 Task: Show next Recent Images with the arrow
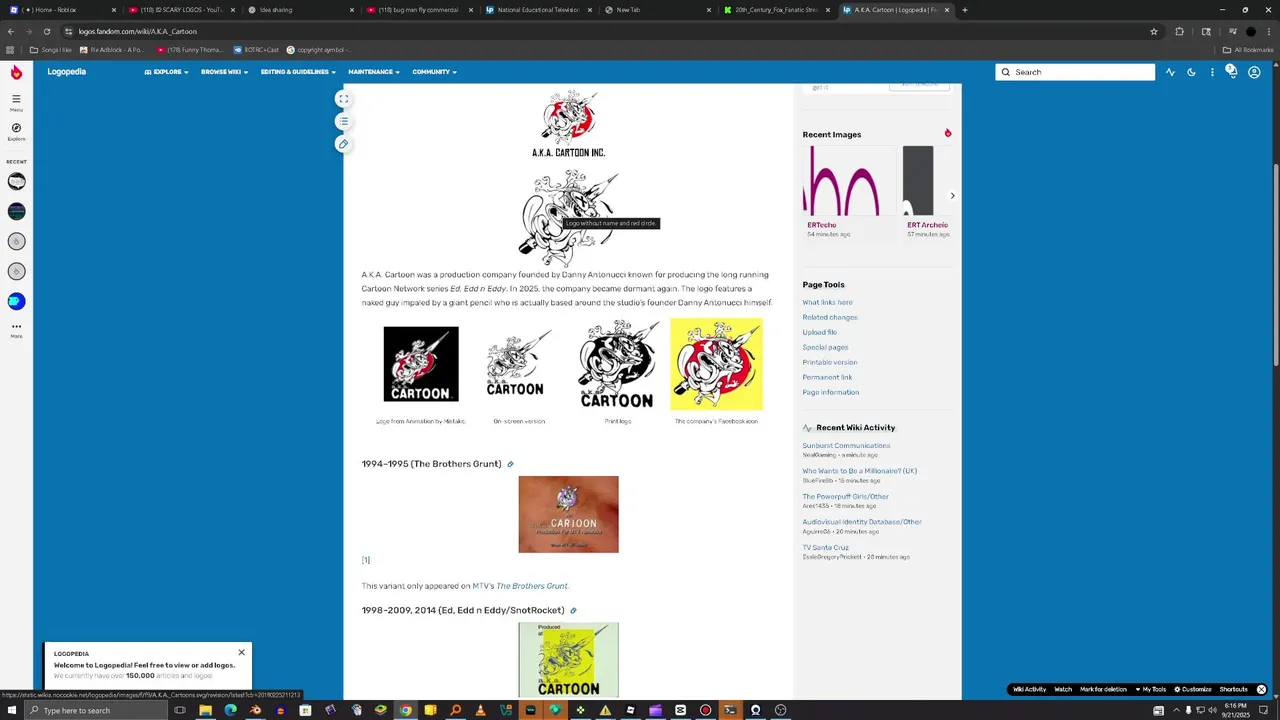952,196
